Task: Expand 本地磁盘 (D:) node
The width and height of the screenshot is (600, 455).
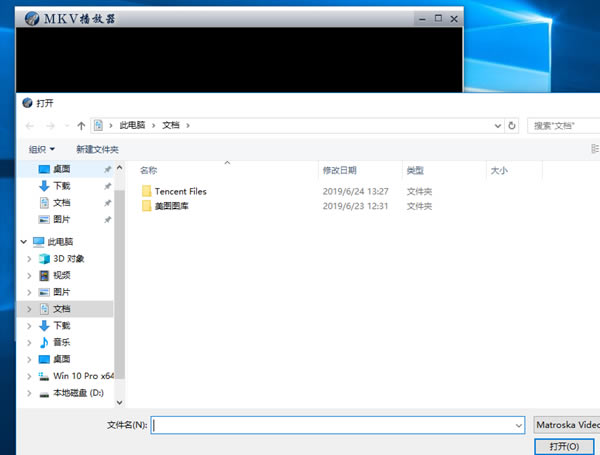Action: point(29,393)
